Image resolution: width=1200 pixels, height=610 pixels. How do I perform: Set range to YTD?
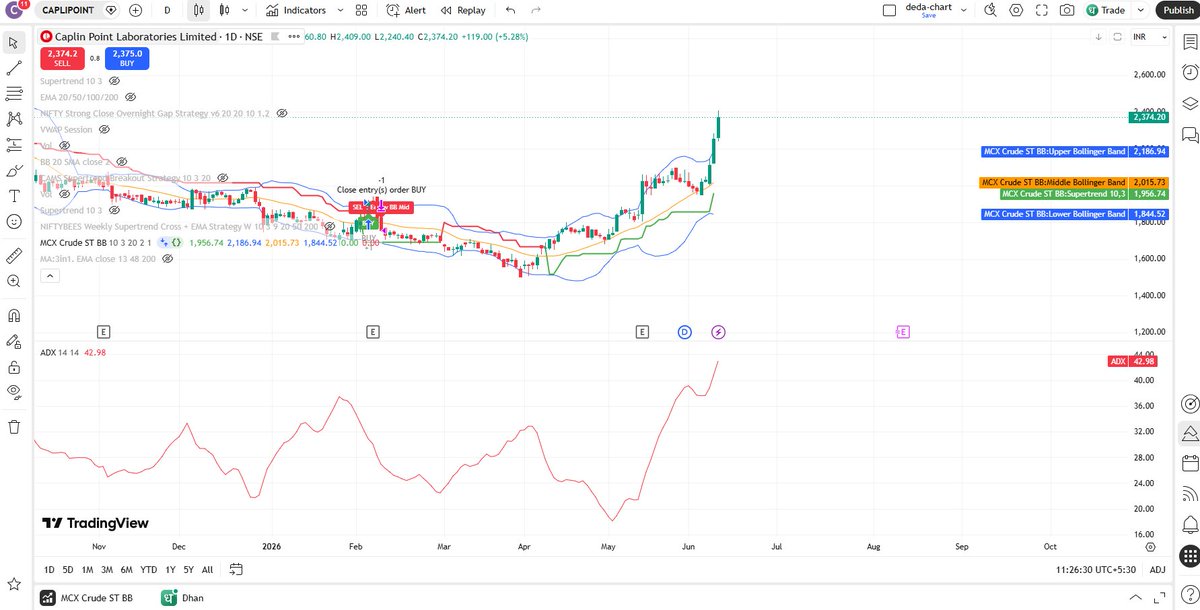tap(149, 570)
